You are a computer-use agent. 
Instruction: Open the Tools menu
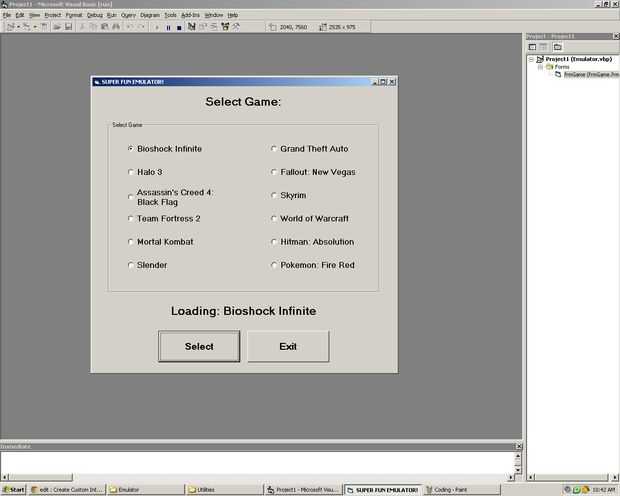point(170,15)
